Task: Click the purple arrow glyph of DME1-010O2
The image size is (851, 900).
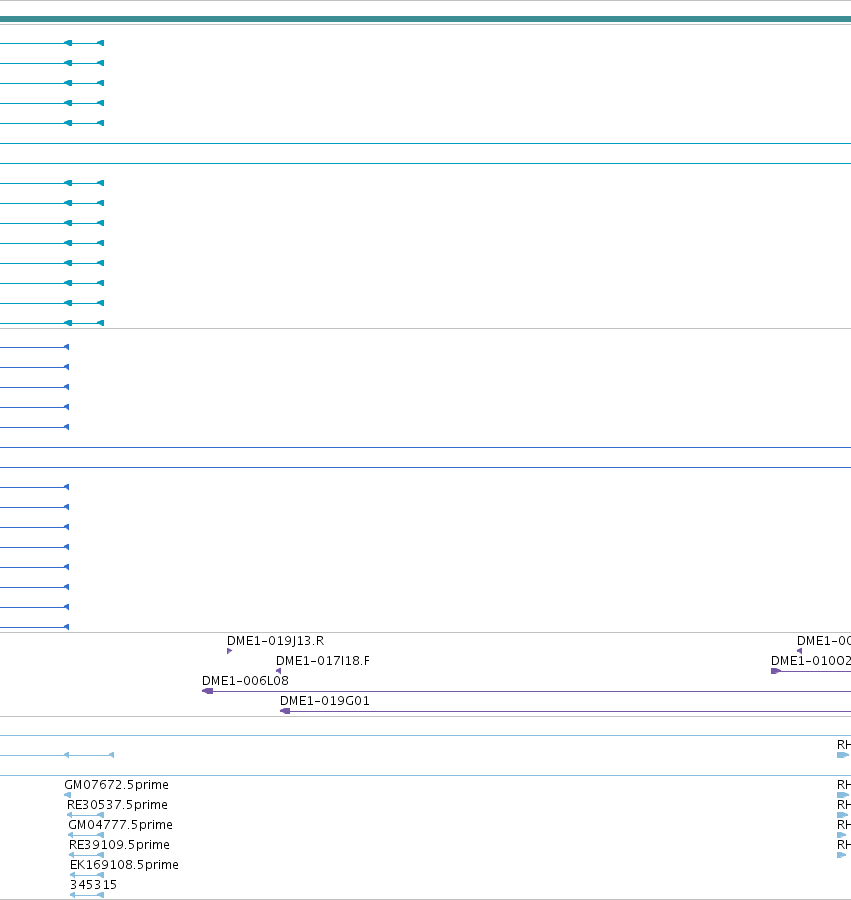Action: click(776, 671)
